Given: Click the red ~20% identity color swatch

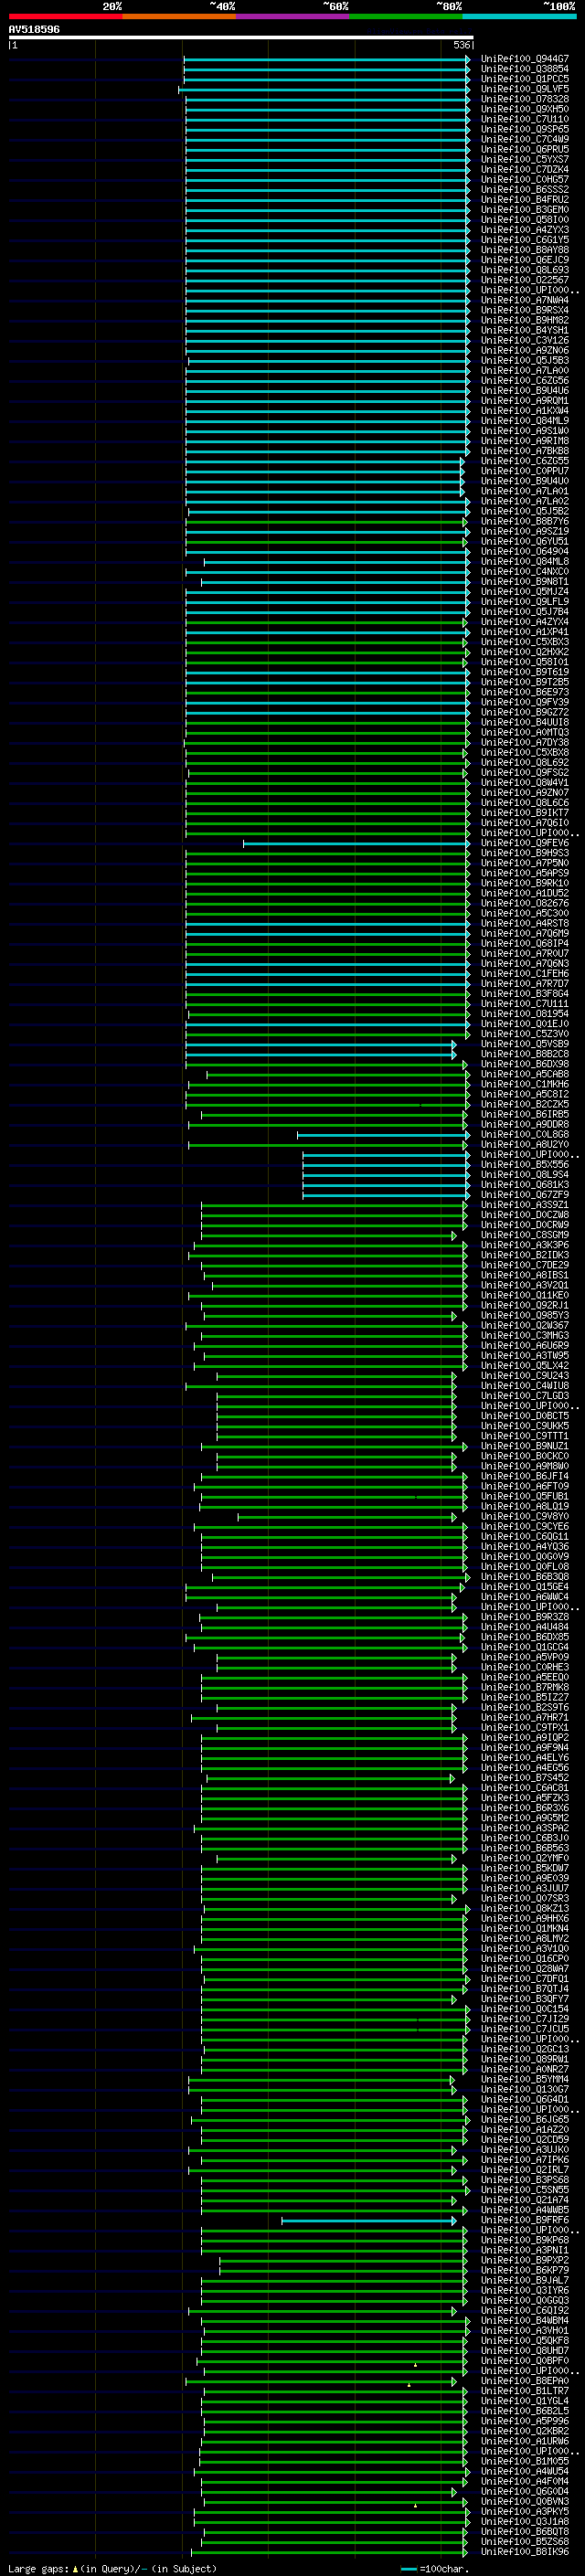Looking at the screenshot, I should click(x=65, y=16).
